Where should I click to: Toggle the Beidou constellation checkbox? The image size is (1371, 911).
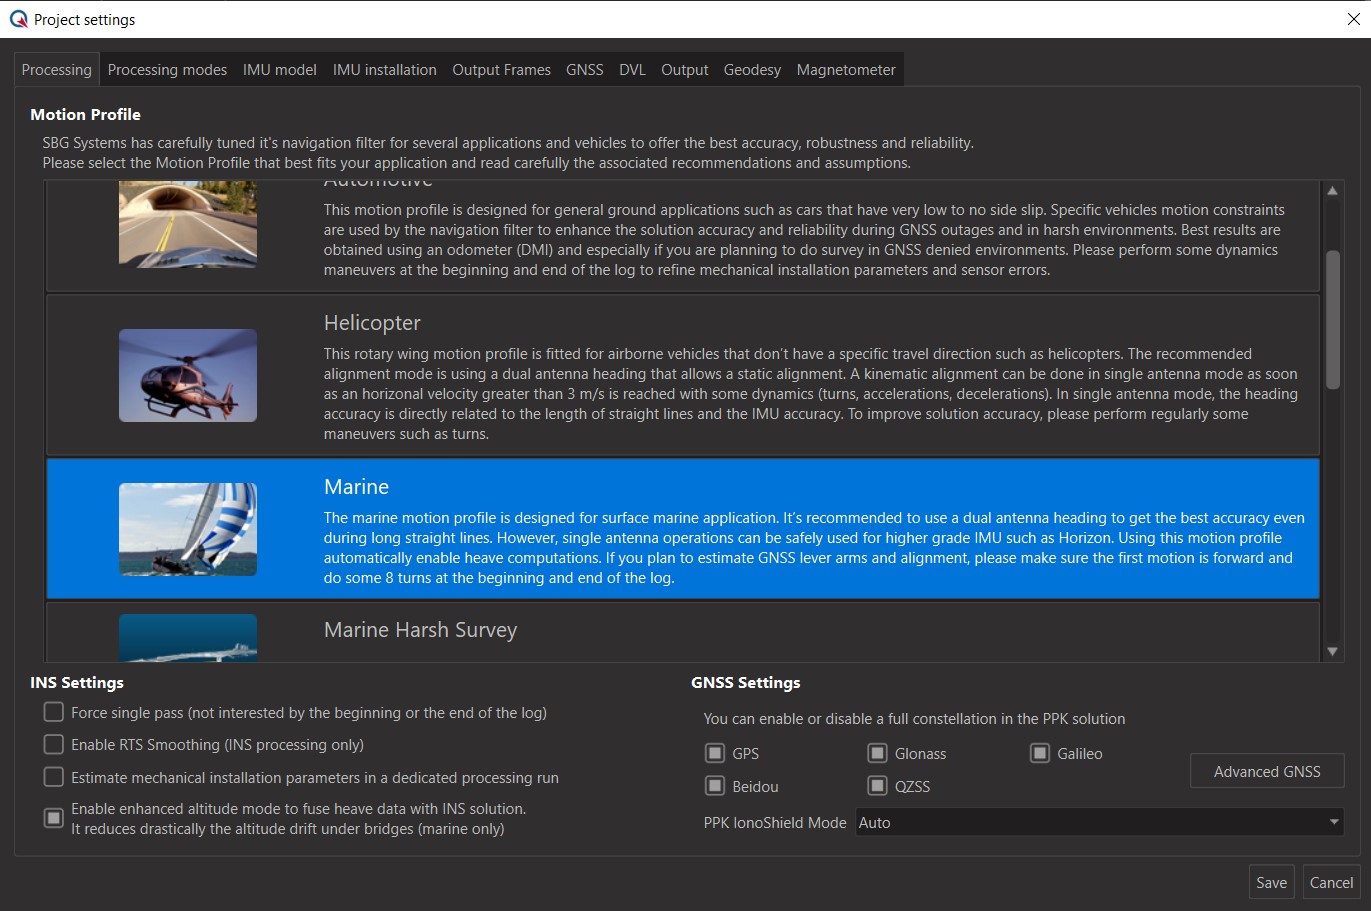pyautogui.click(x=715, y=786)
